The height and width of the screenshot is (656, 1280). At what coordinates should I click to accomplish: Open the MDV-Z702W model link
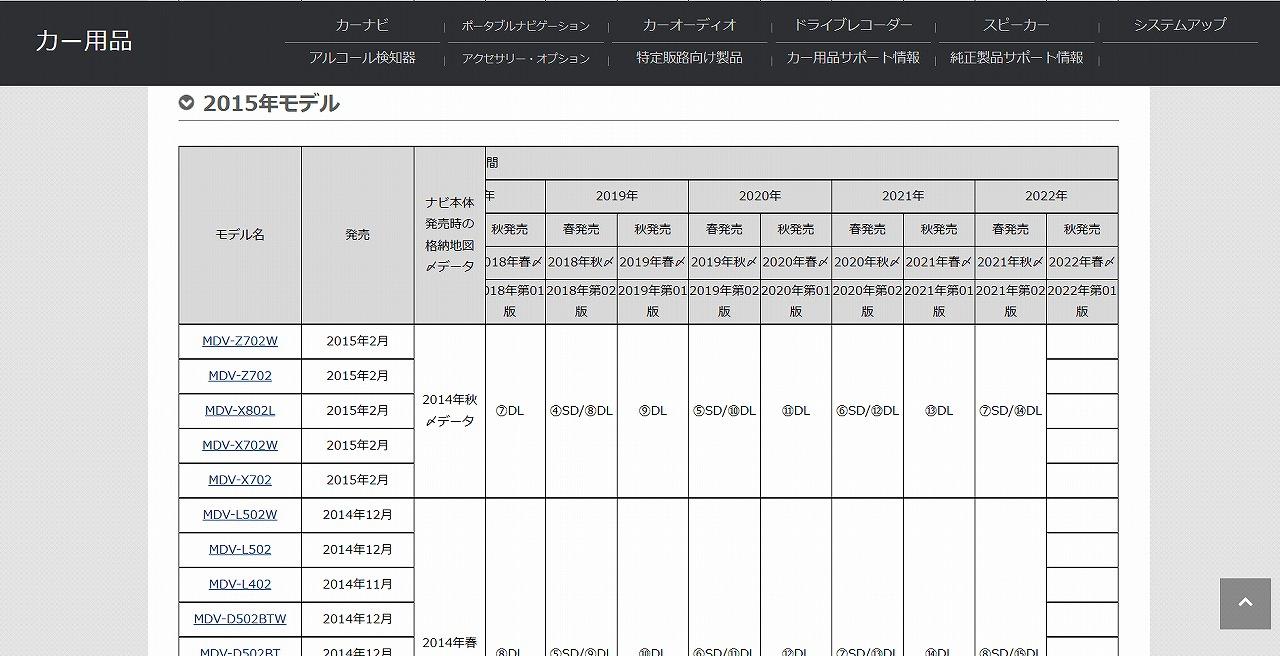(240, 341)
